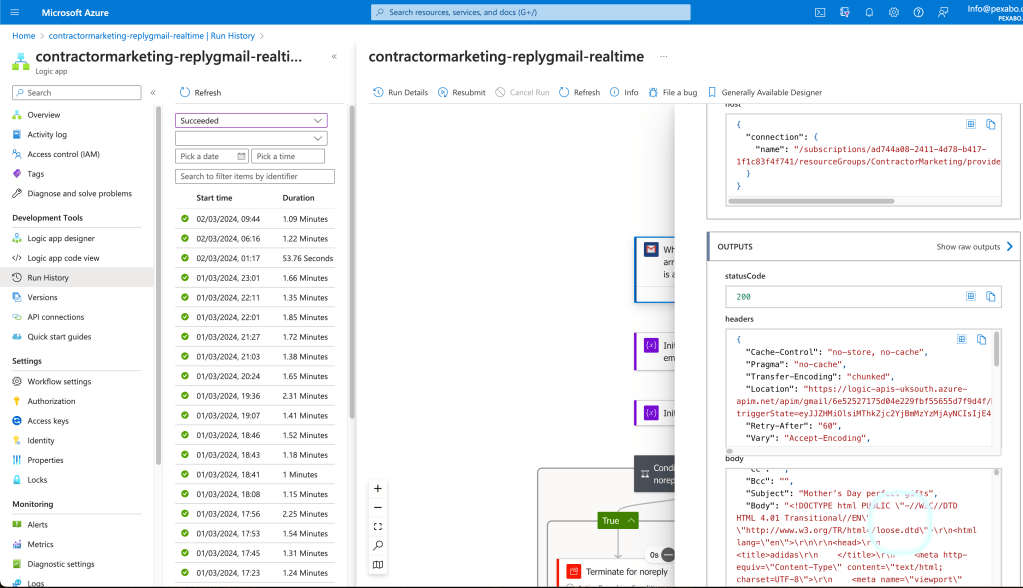Open Workflow settings
Screen dimensions: 1023x588
[x=59, y=382]
